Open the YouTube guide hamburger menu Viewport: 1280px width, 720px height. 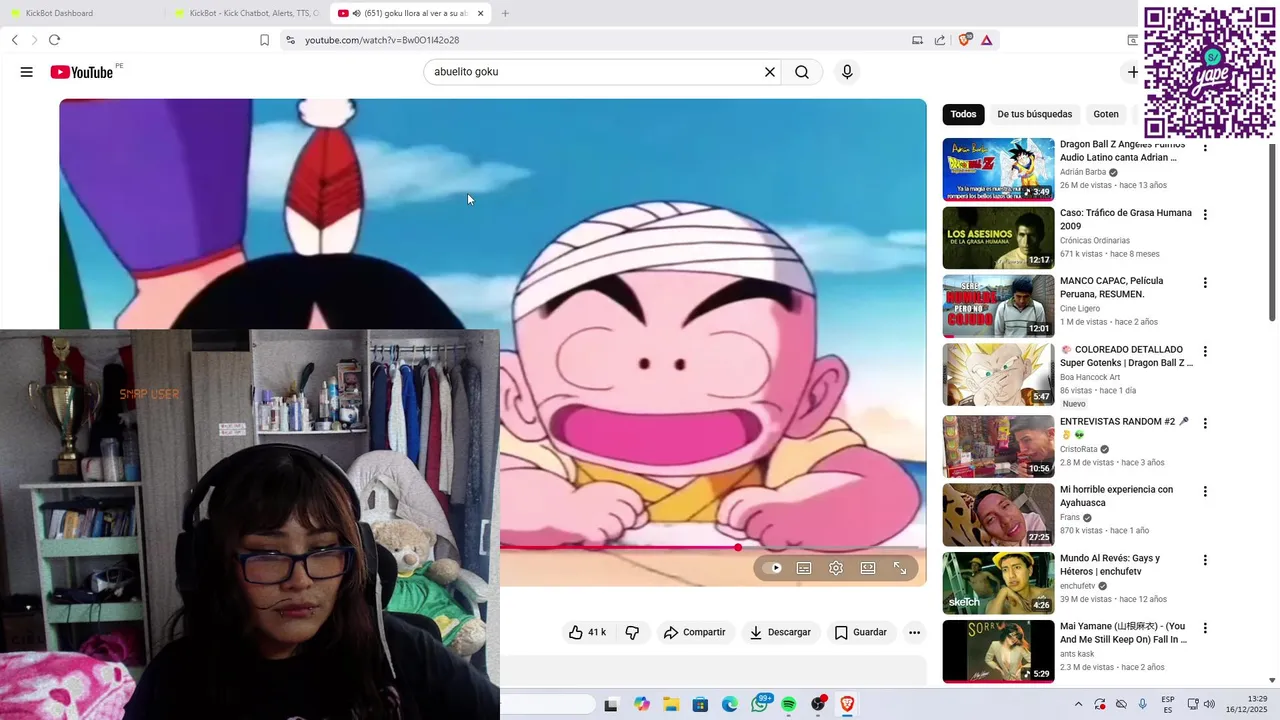27,72
